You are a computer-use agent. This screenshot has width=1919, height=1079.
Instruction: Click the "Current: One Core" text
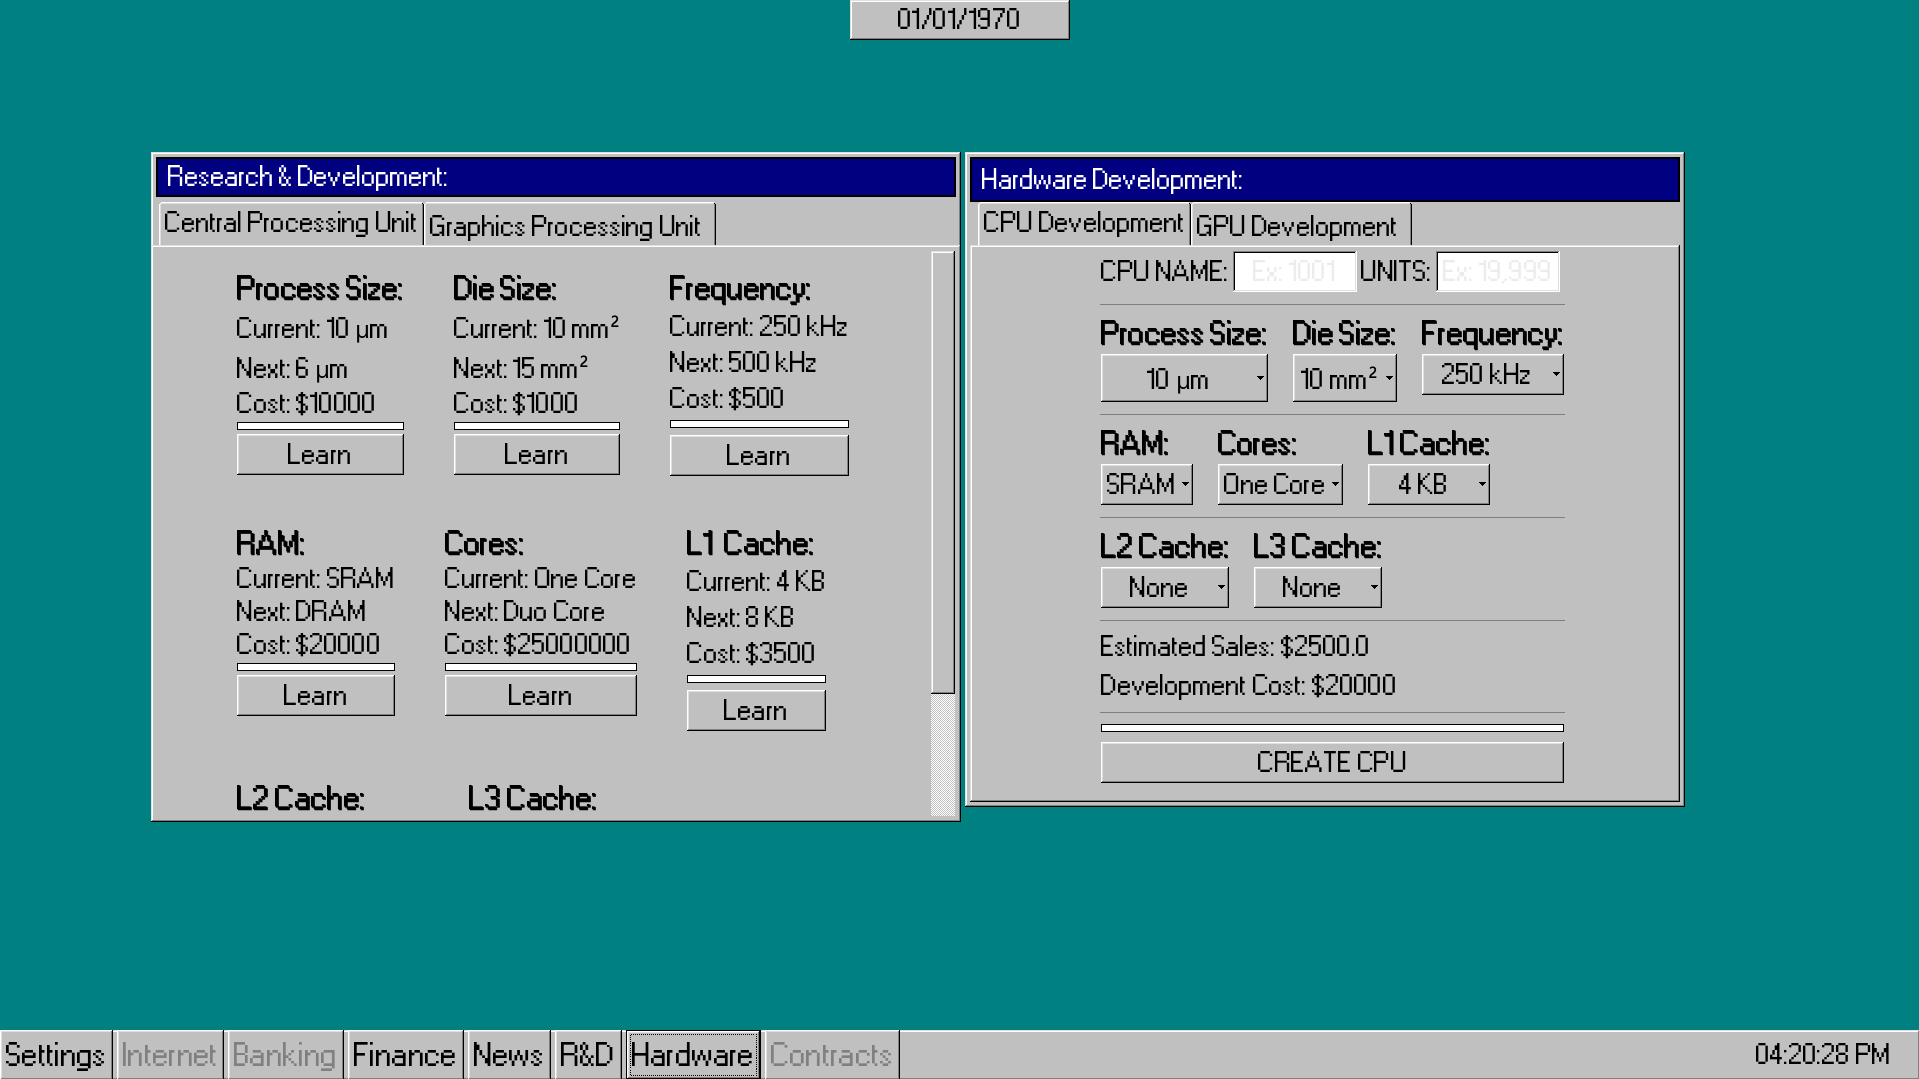pyautogui.click(x=539, y=579)
